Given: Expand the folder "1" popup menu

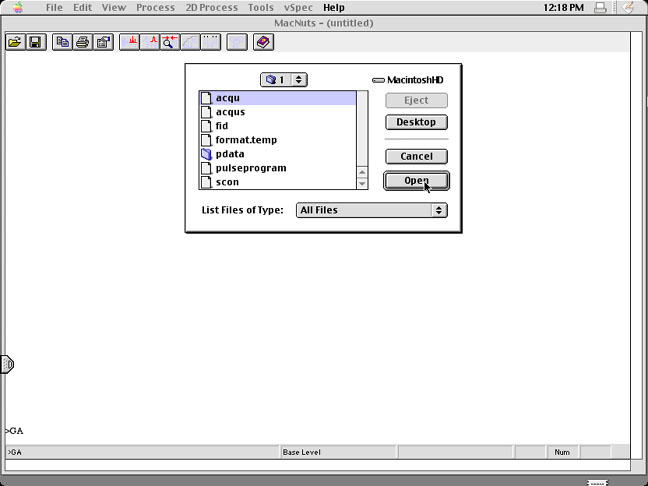Looking at the screenshot, I should click(x=284, y=80).
